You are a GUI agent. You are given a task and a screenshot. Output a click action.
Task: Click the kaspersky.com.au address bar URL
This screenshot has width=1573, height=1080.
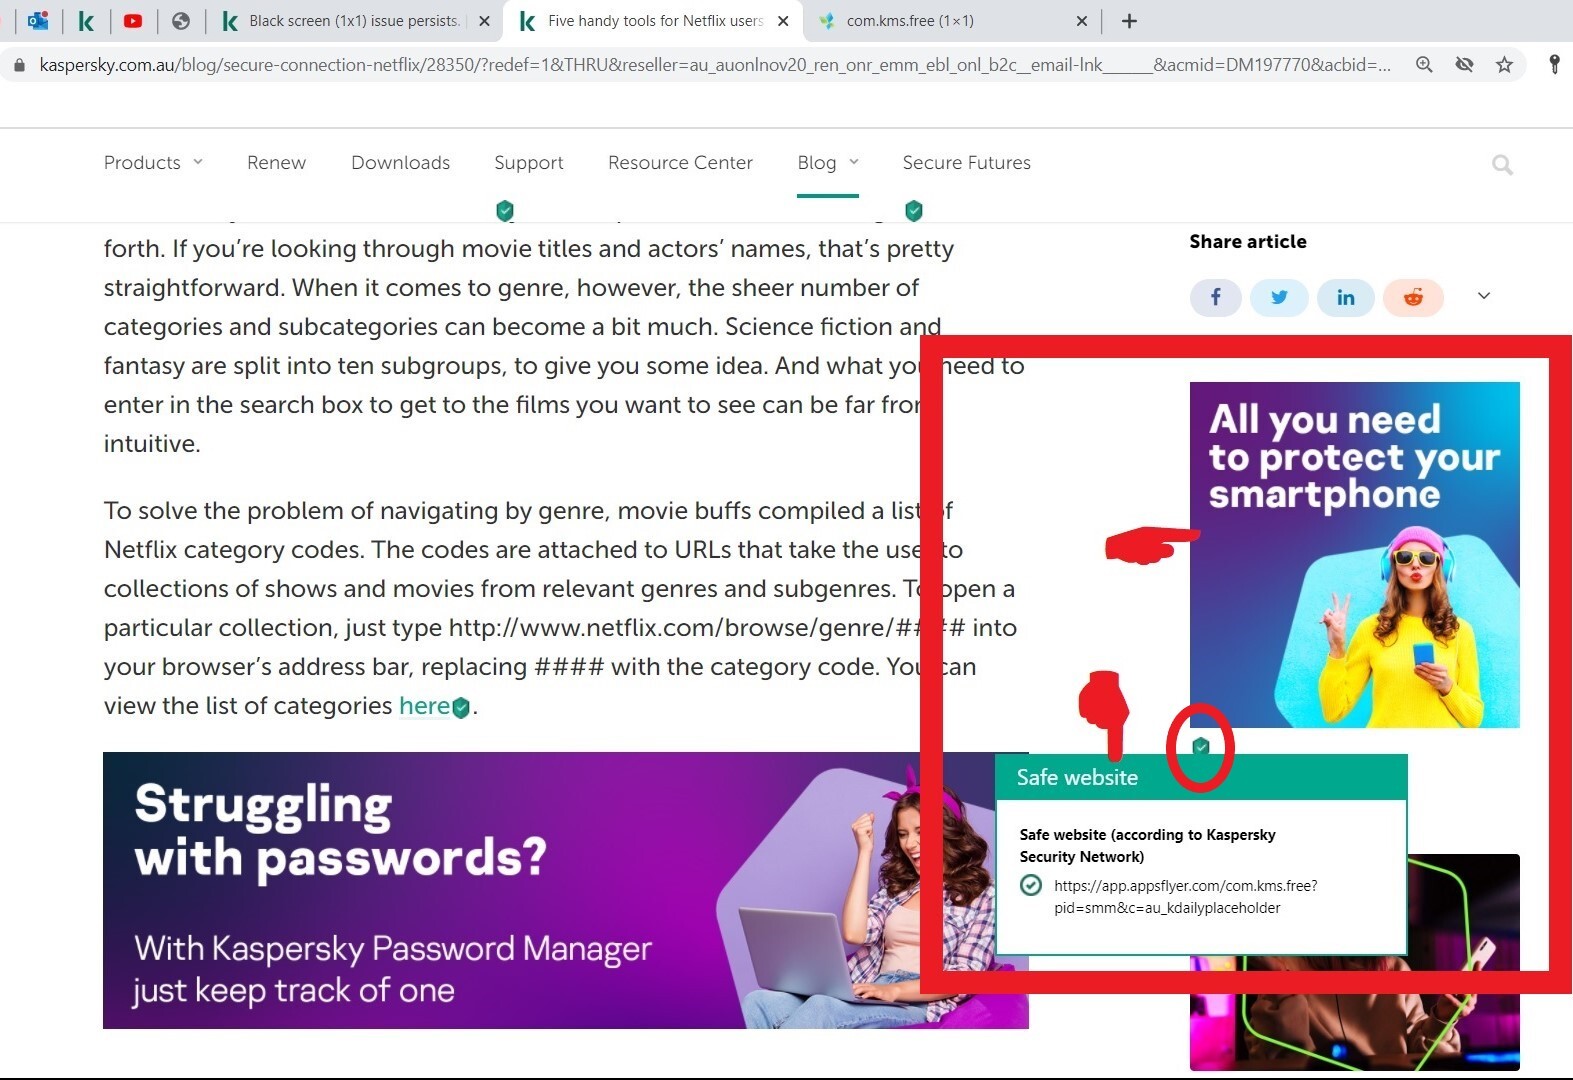pyautogui.click(x=714, y=65)
